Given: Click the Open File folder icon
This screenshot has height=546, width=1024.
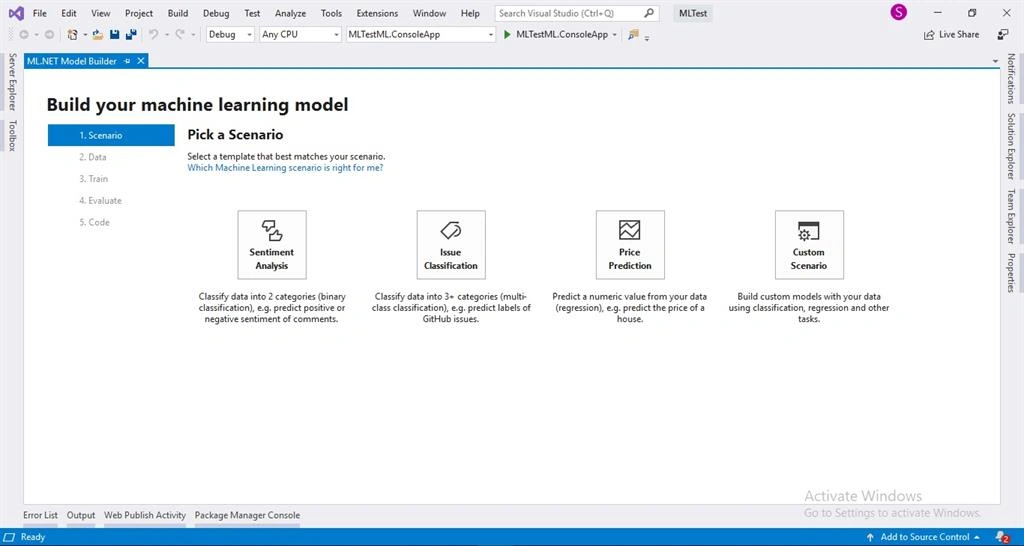Looking at the screenshot, I should [x=98, y=35].
